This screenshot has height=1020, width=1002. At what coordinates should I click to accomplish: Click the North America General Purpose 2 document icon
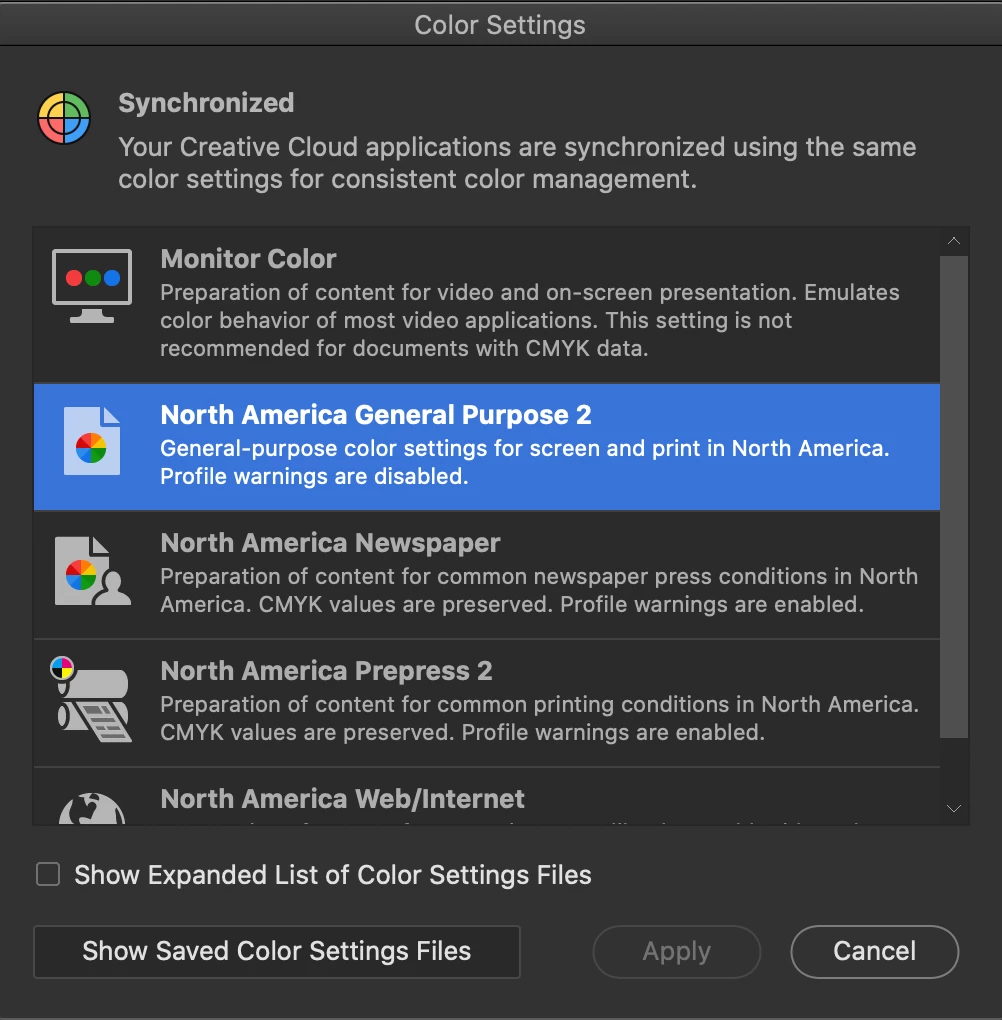[x=92, y=441]
